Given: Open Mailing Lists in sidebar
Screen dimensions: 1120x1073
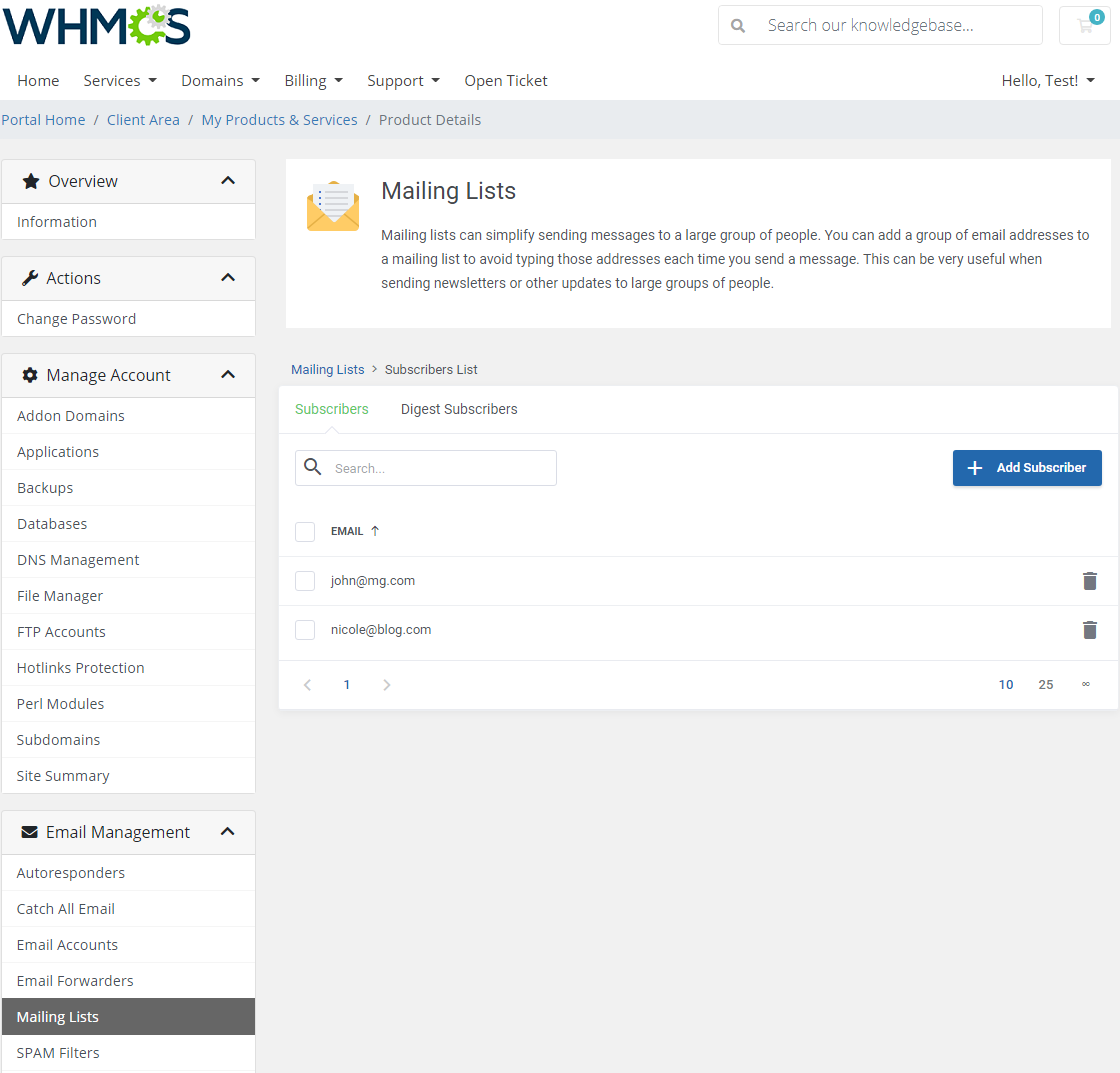Looking at the screenshot, I should click(129, 1017).
